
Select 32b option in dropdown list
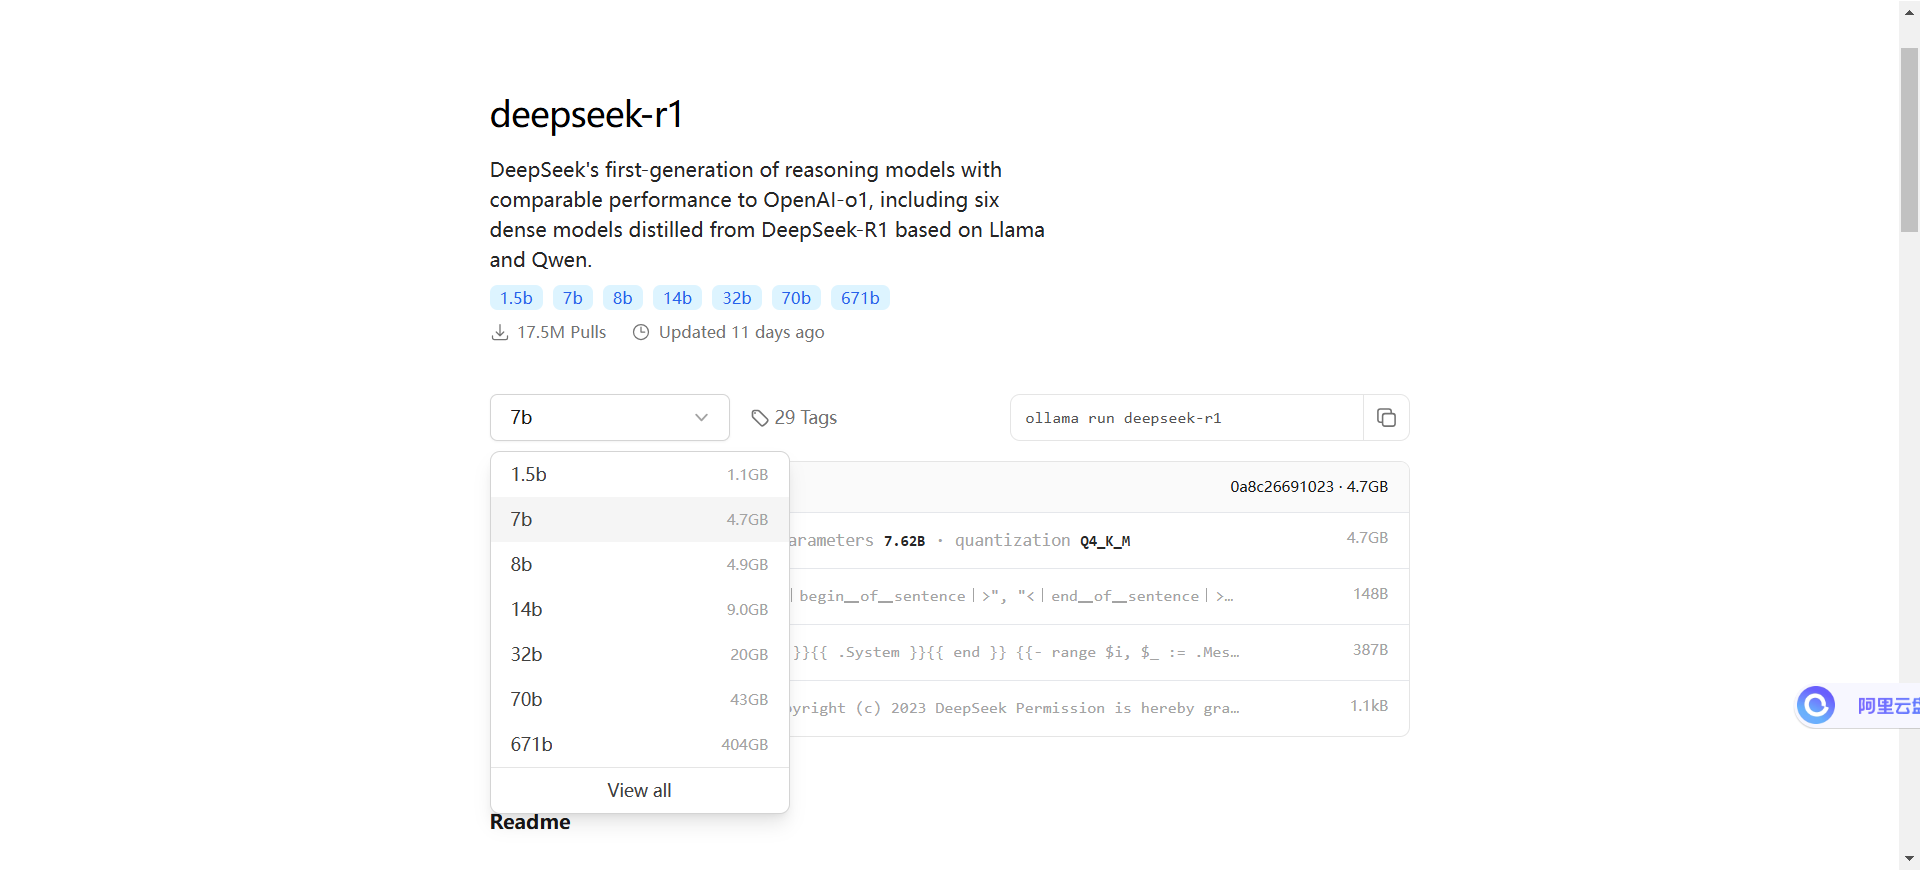[640, 655]
